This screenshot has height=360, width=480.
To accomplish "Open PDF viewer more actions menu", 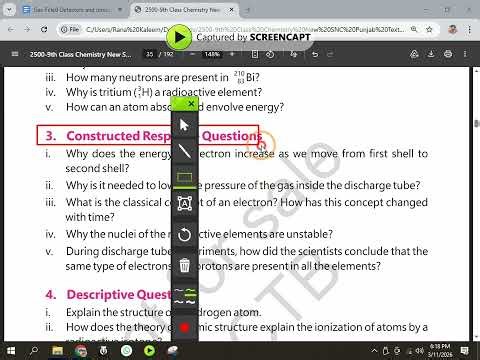I will (x=465, y=54).
